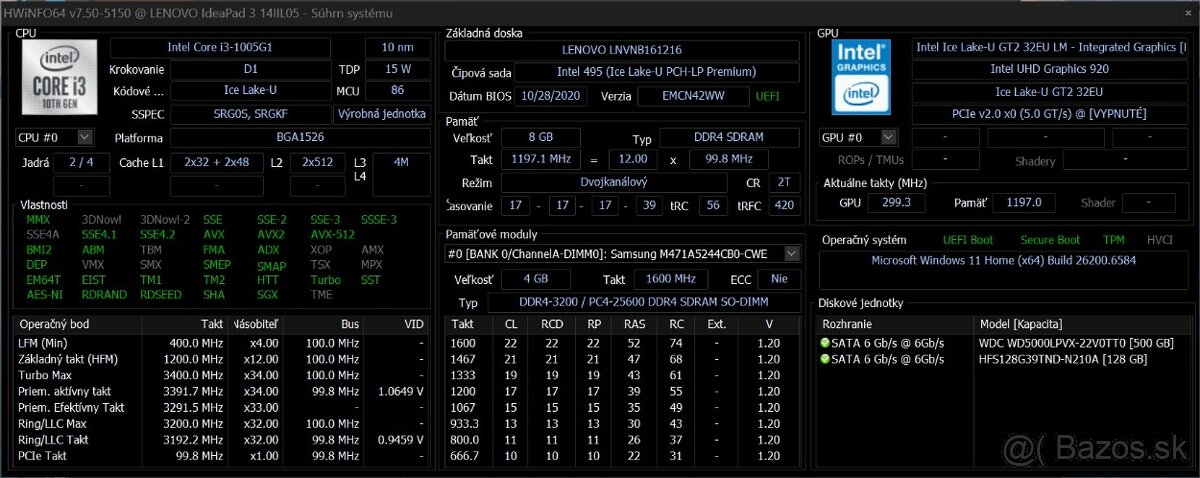Viewport: 1200px width, 478px height.
Task: Click the AVX-512 feature label
Action: (x=332, y=234)
